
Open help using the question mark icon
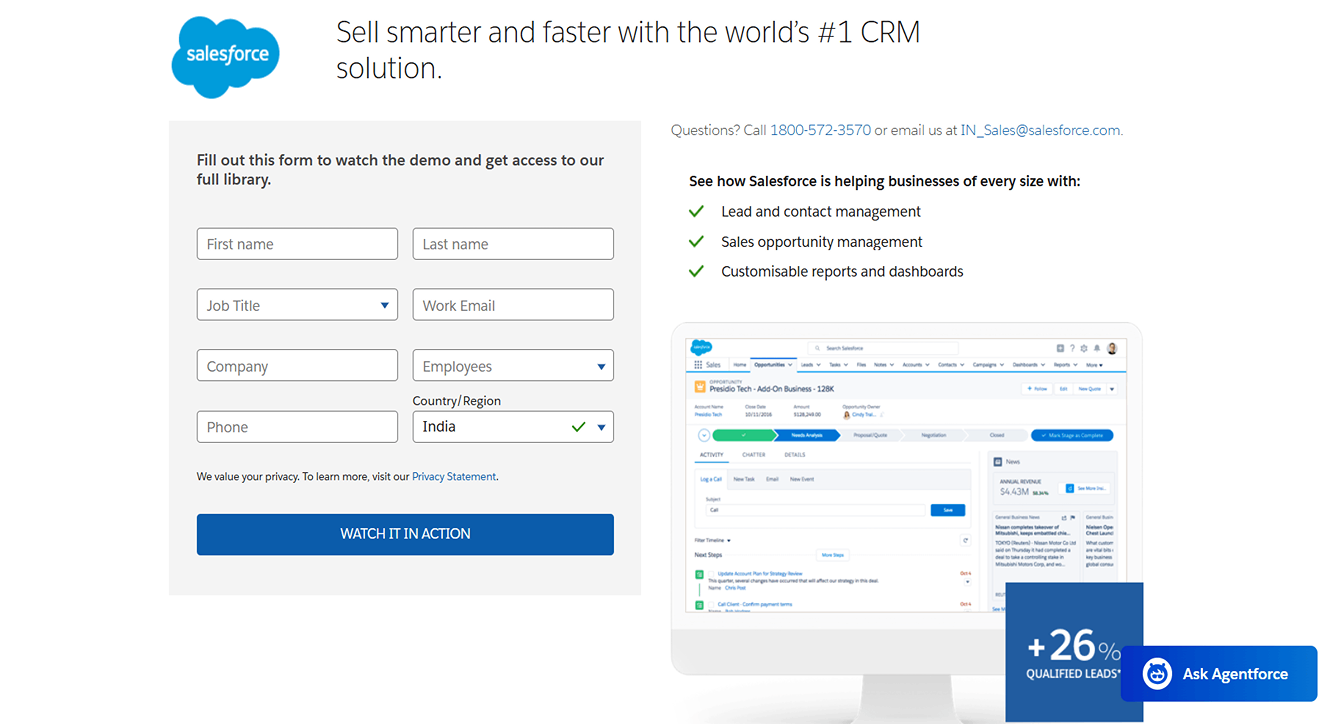[x=1072, y=349]
